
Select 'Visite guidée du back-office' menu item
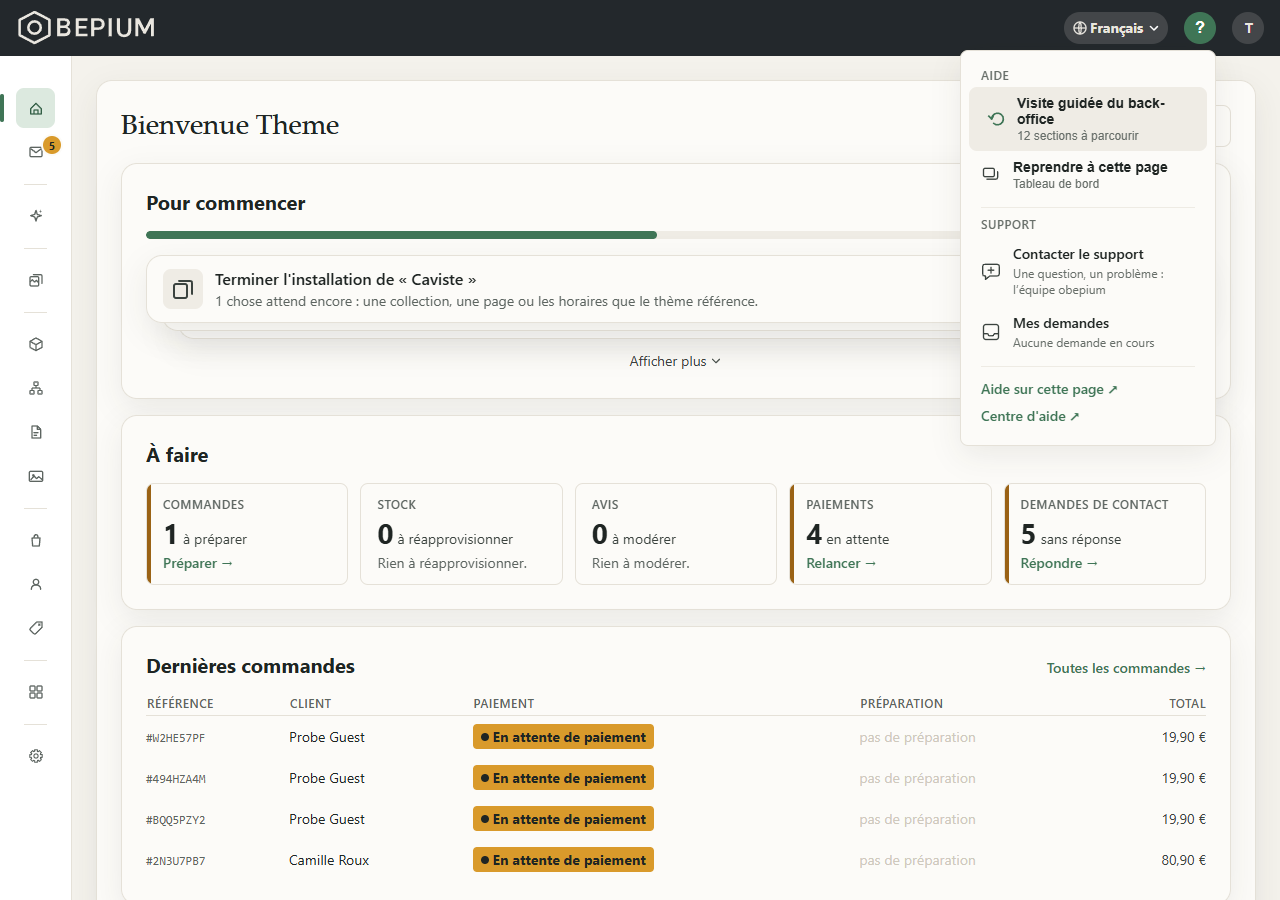click(1088, 119)
